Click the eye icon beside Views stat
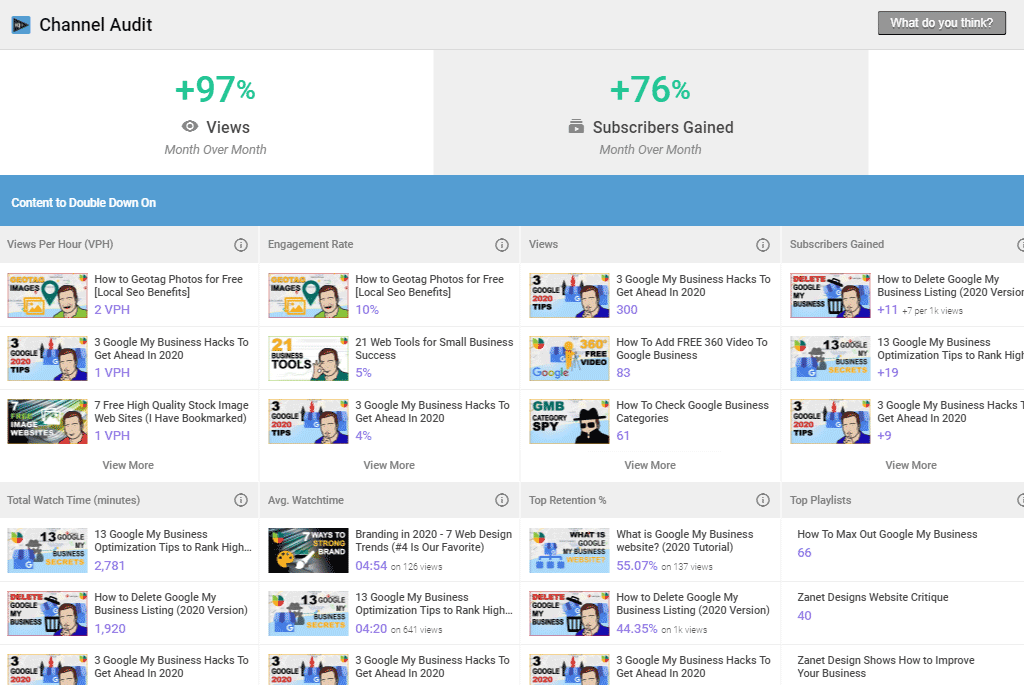Image resolution: width=1024 pixels, height=685 pixels. [x=190, y=127]
